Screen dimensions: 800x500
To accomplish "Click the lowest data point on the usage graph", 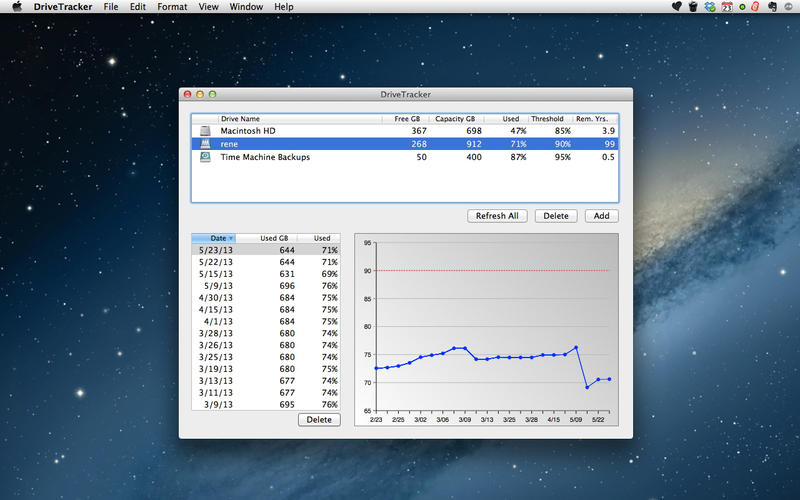I will pyautogui.click(x=587, y=387).
